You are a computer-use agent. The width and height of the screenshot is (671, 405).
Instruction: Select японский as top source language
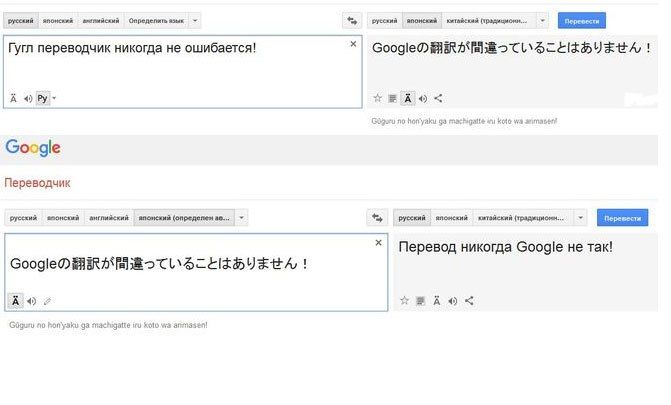[x=58, y=21]
